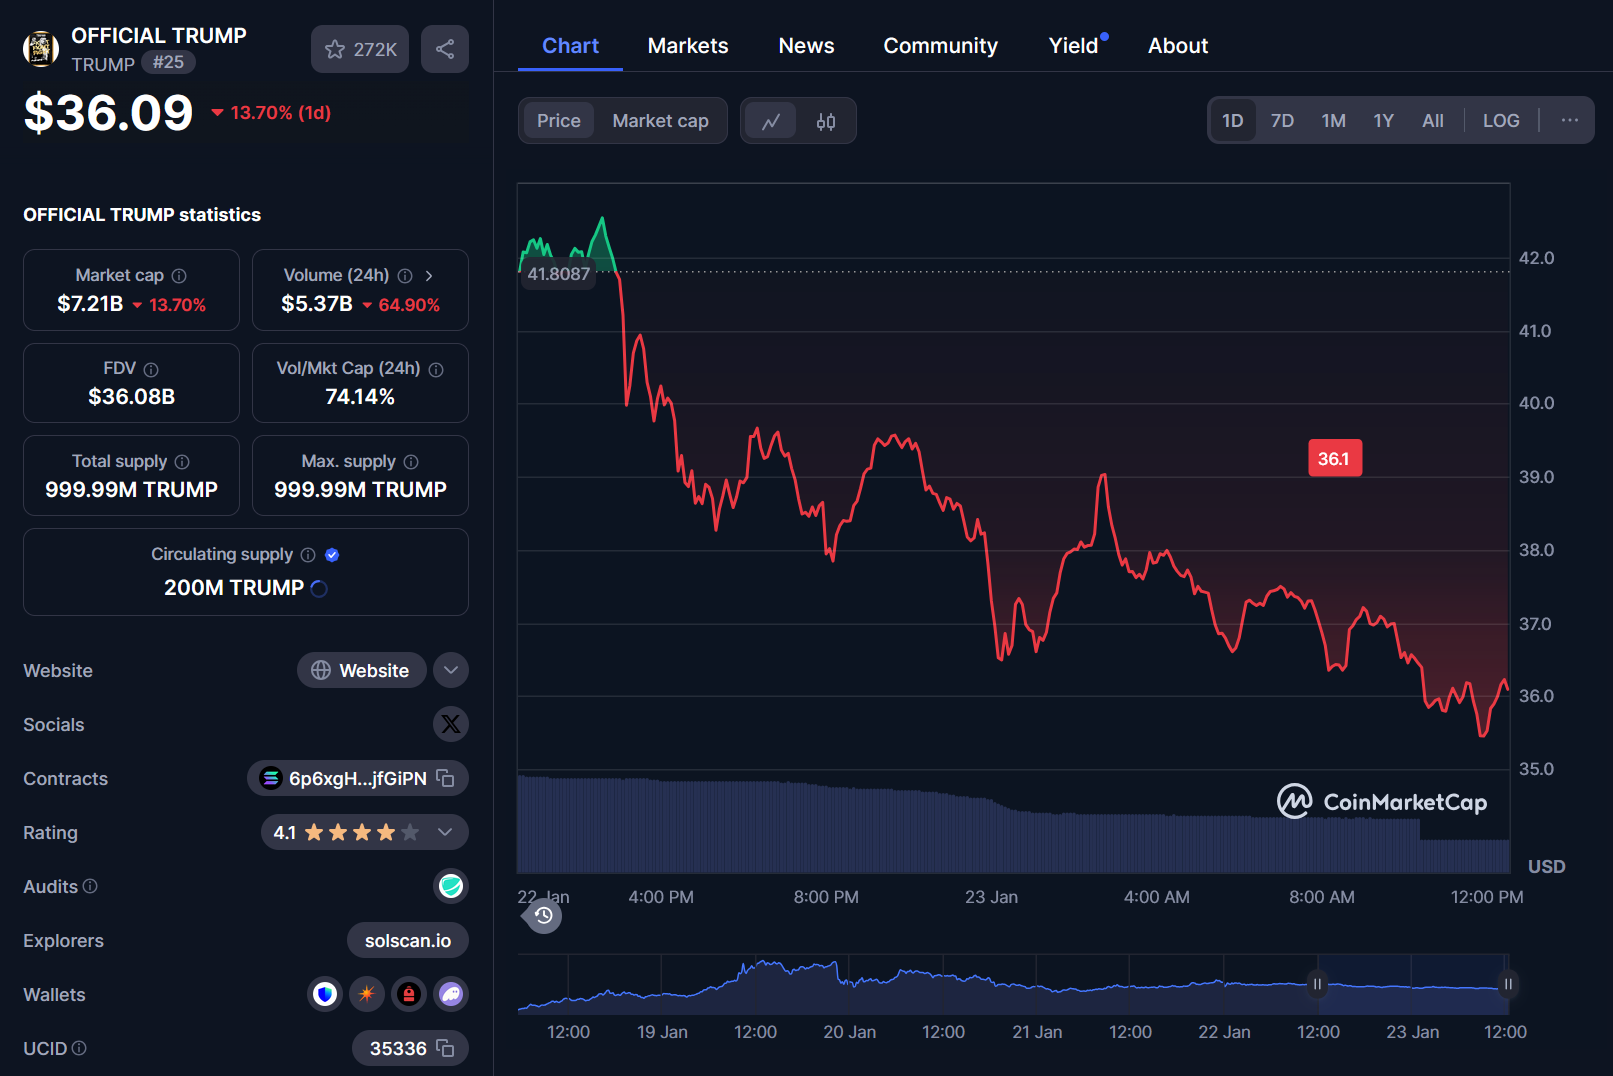
Task: Toggle chart to Market cap view
Action: point(660,121)
